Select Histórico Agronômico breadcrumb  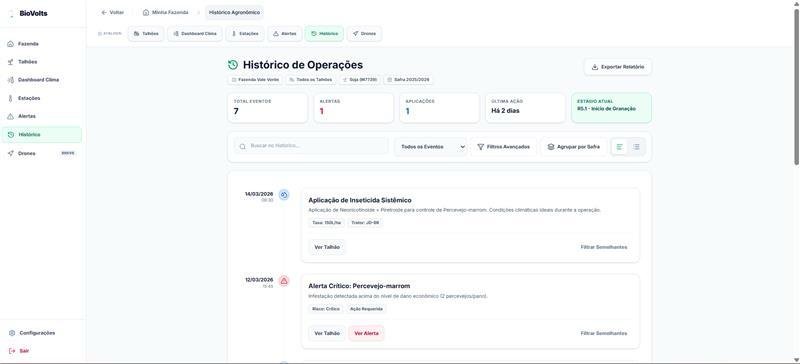pyautogui.click(x=234, y=12)
